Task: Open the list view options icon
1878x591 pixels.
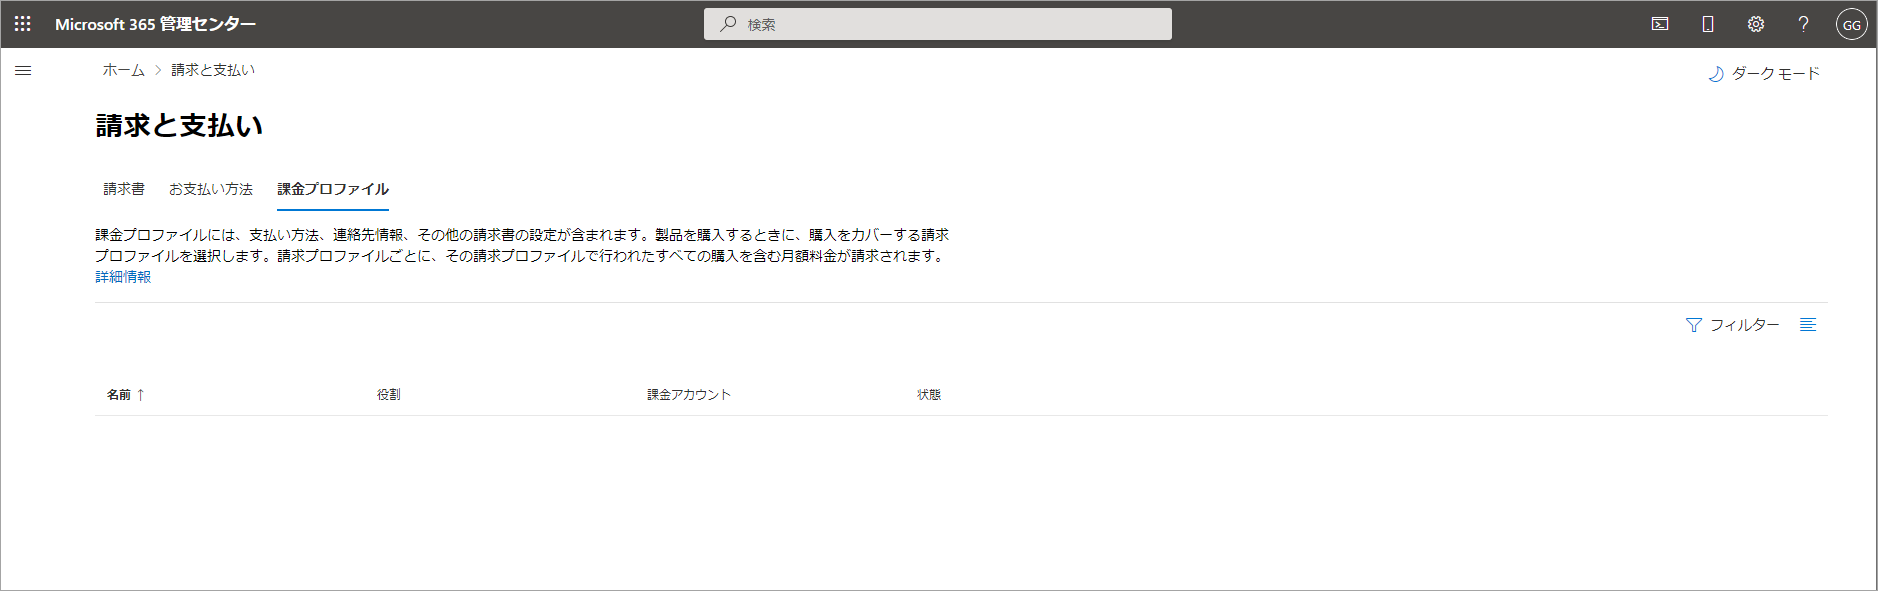Action: click(x=1808, y=325)
